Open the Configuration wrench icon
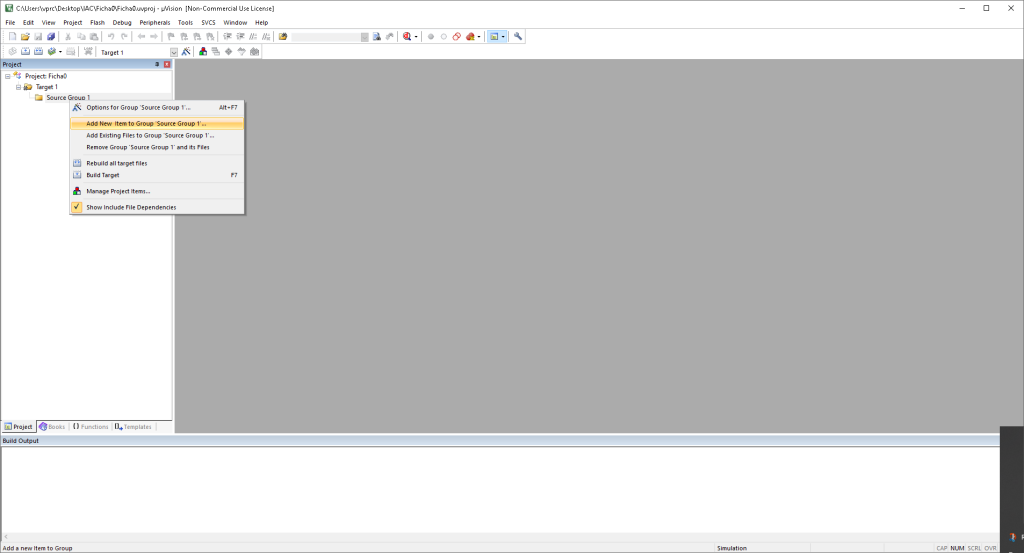The width and height of the screenshot is (1024, 553). tap(518, 37)
